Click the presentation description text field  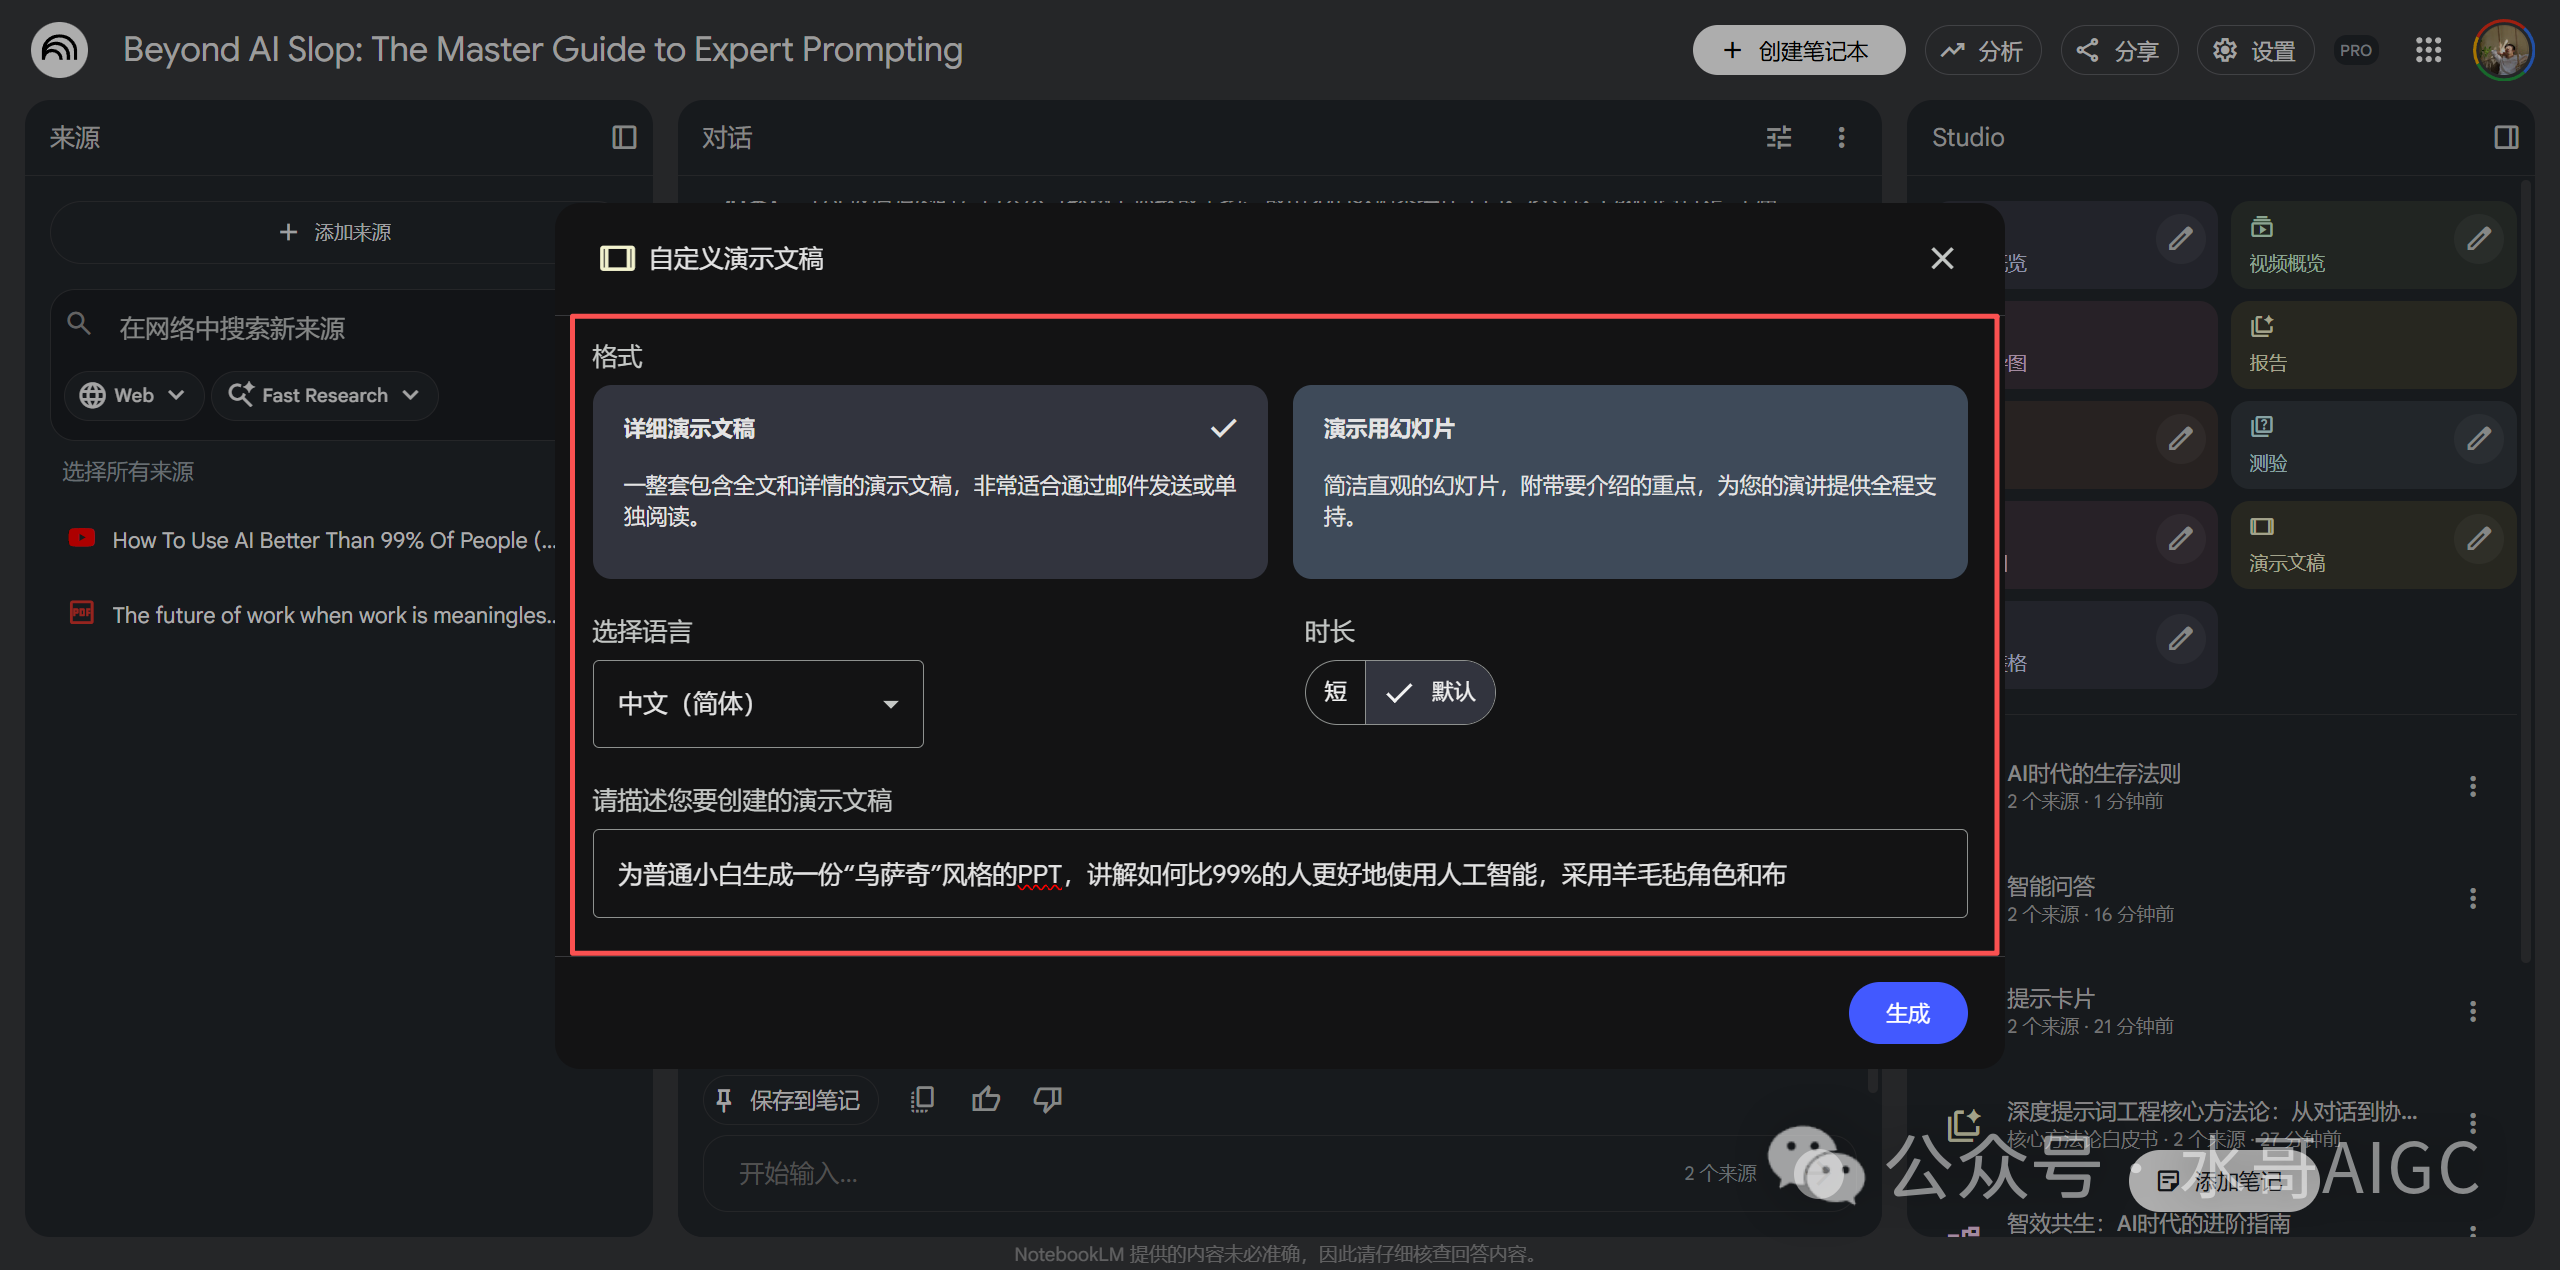1279,873
